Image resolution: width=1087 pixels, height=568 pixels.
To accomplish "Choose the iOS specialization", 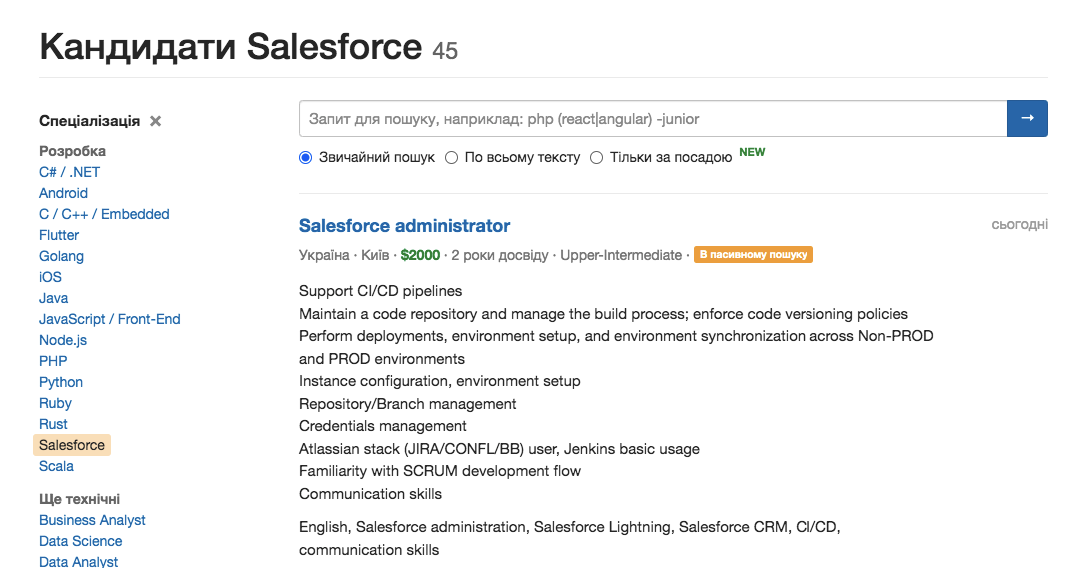I will pyautogui.click(x=50, y=277).
